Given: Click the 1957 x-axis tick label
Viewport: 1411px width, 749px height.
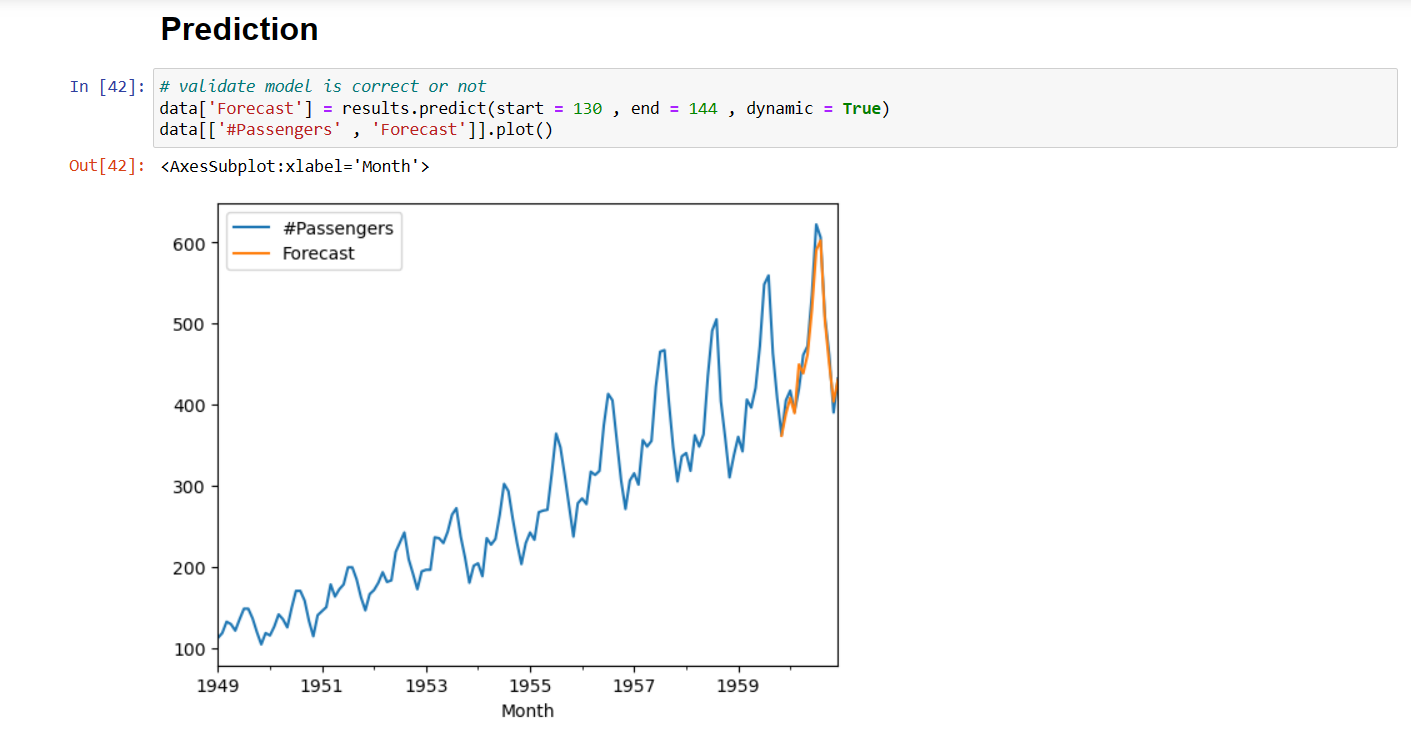Looking at the screenshot, I should (x=635, y=686).
